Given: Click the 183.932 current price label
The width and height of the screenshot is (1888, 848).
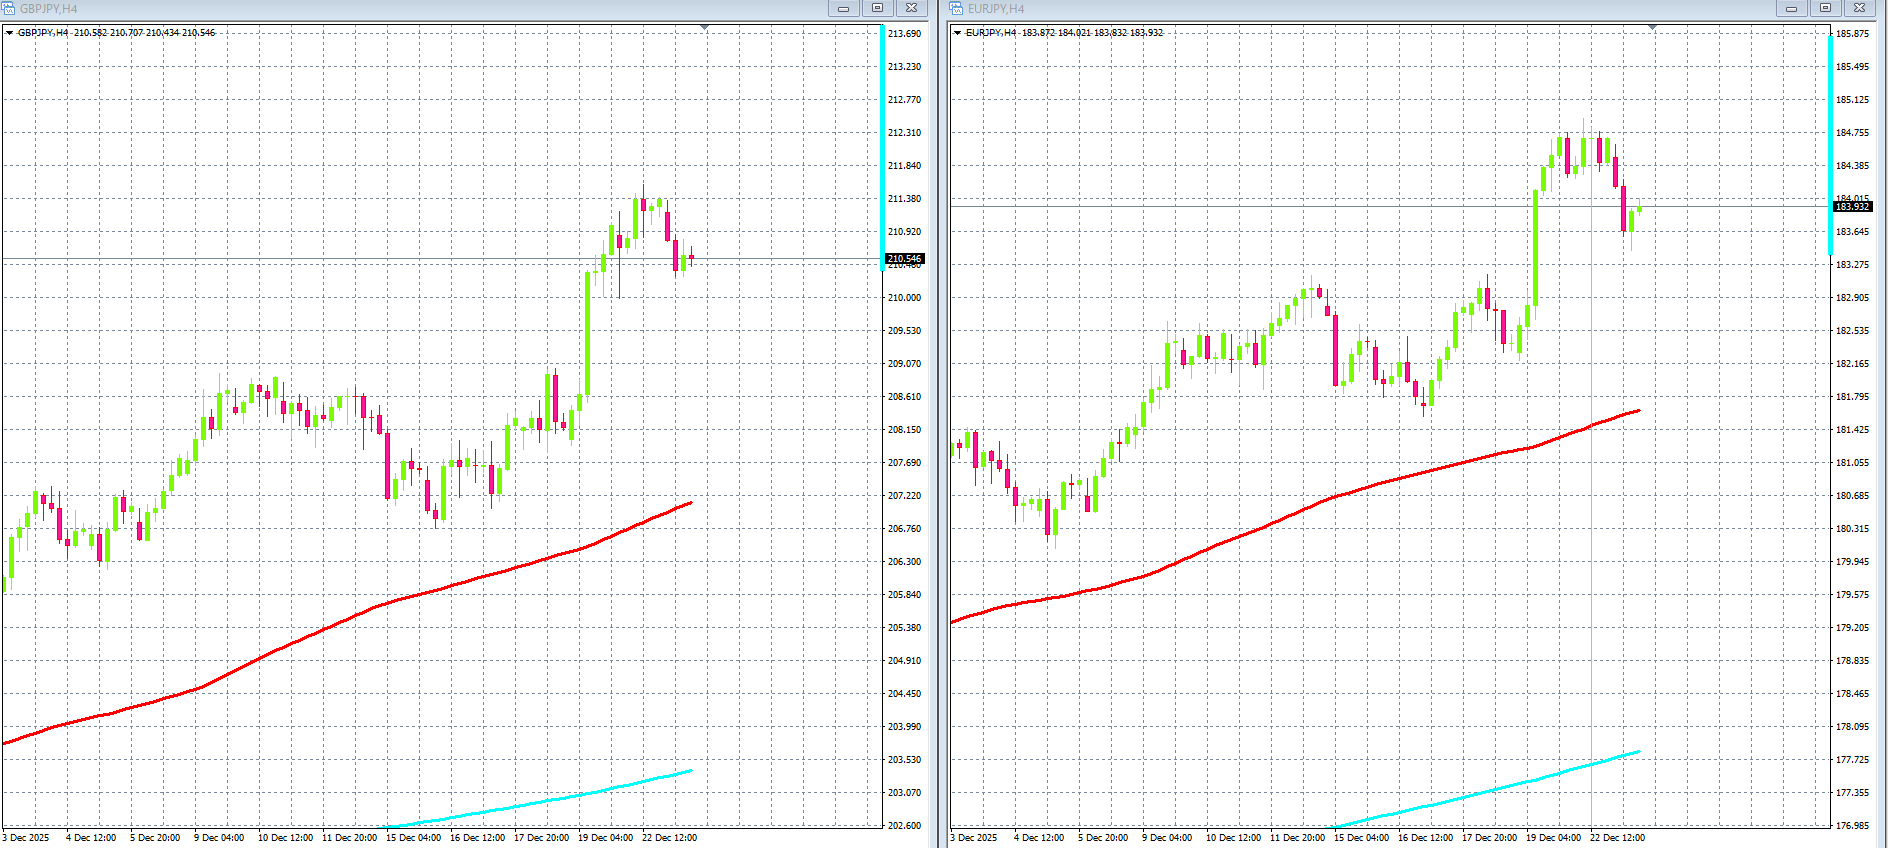Looking at the screenshot, I should coord(1852,207).
